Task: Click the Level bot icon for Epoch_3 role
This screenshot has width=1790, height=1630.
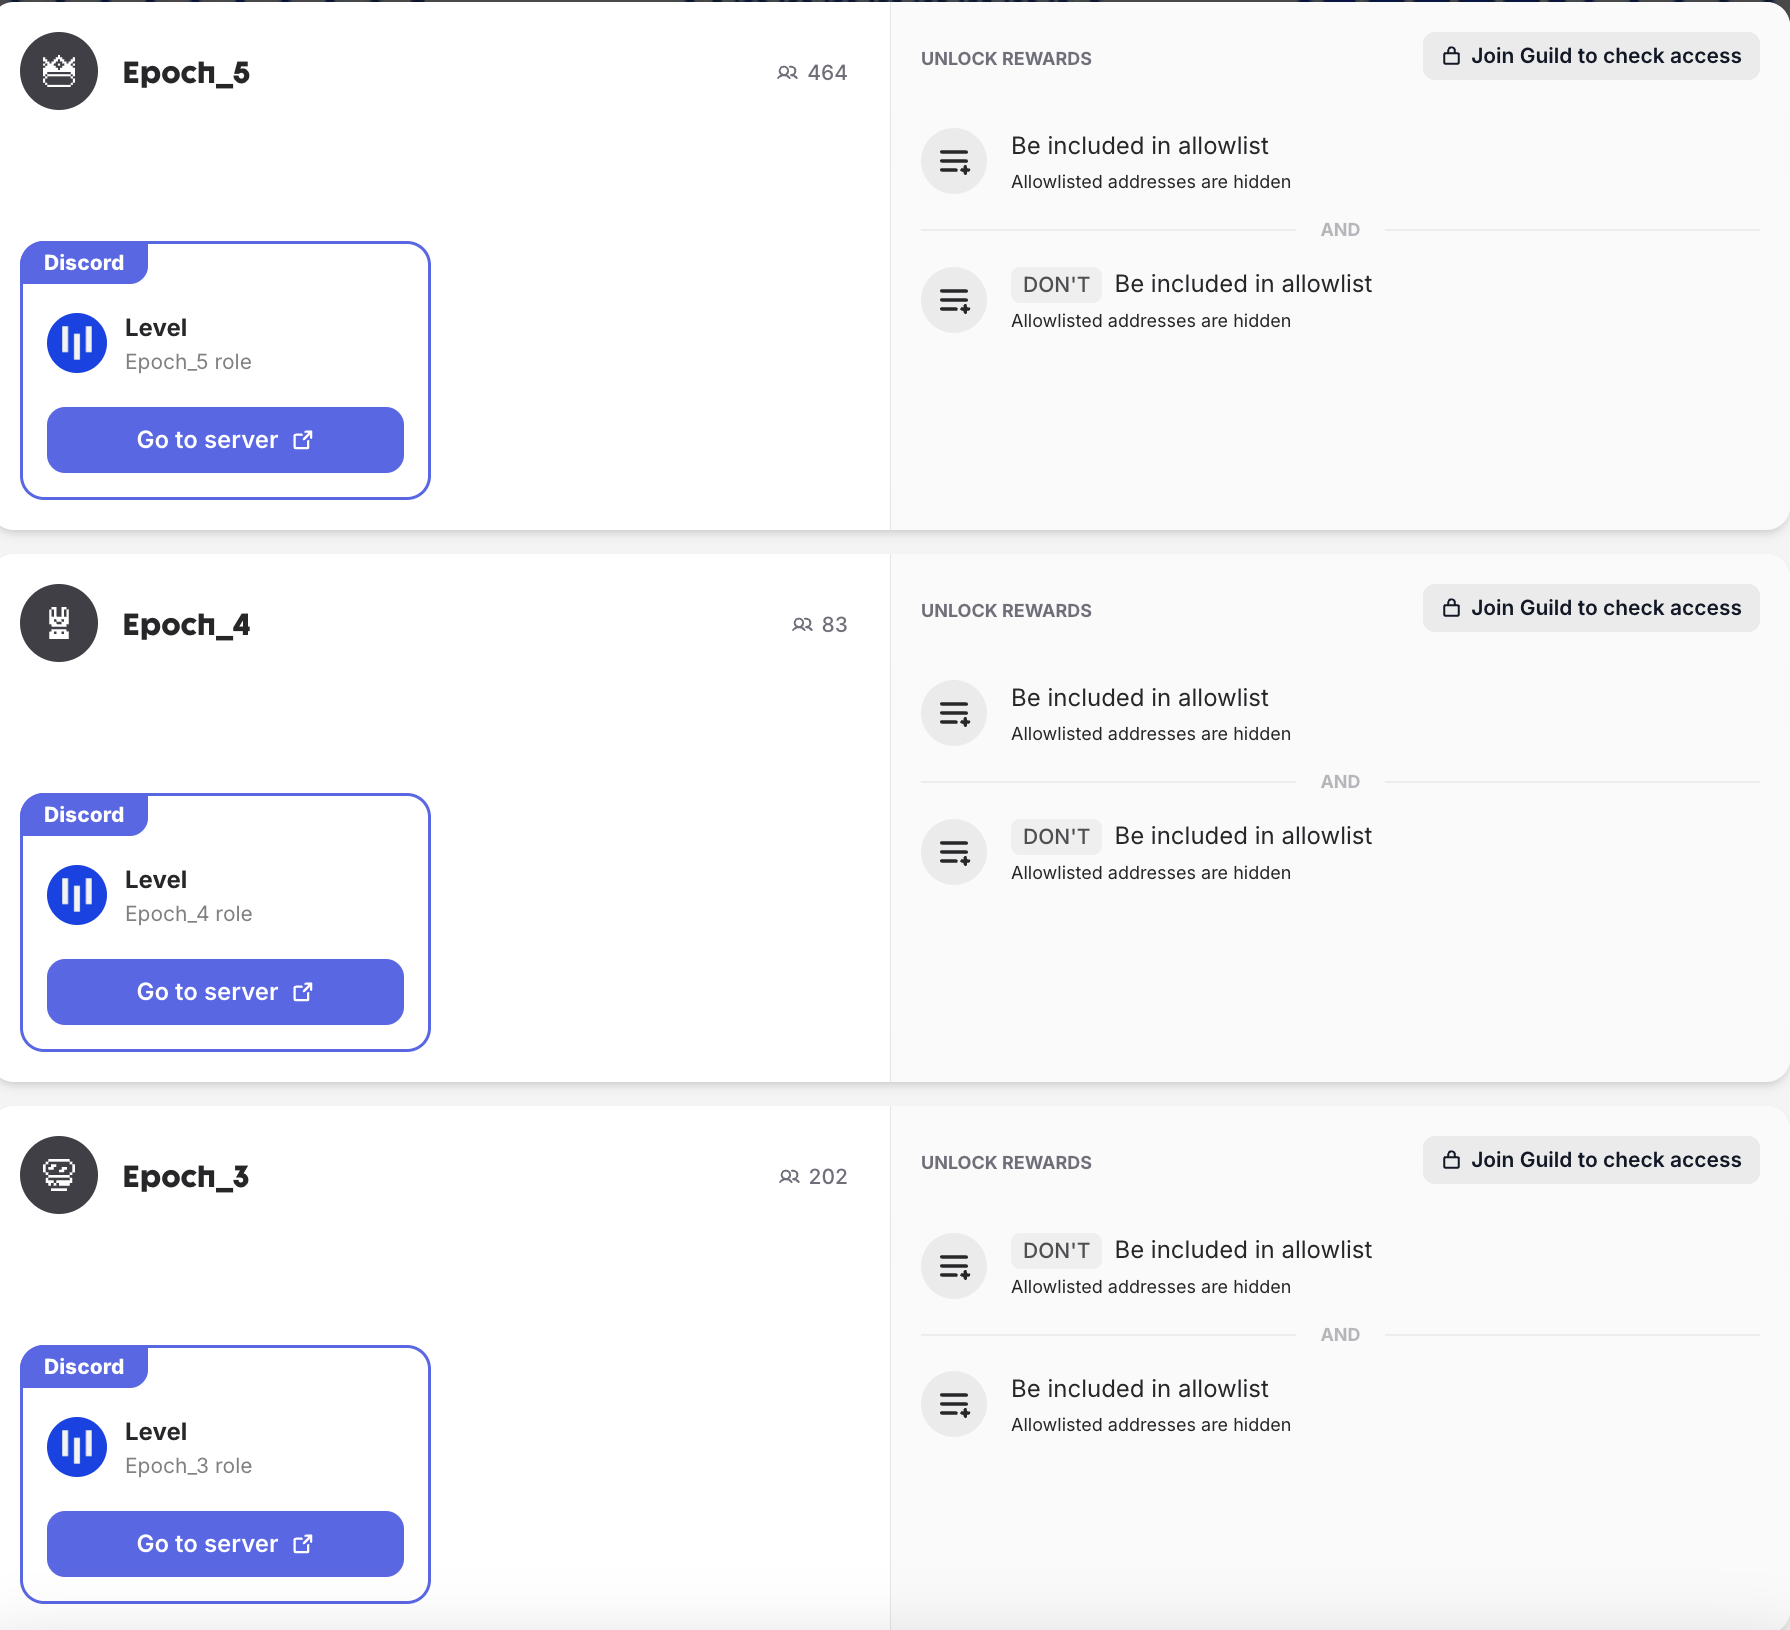Action: tap(77, 1447)
